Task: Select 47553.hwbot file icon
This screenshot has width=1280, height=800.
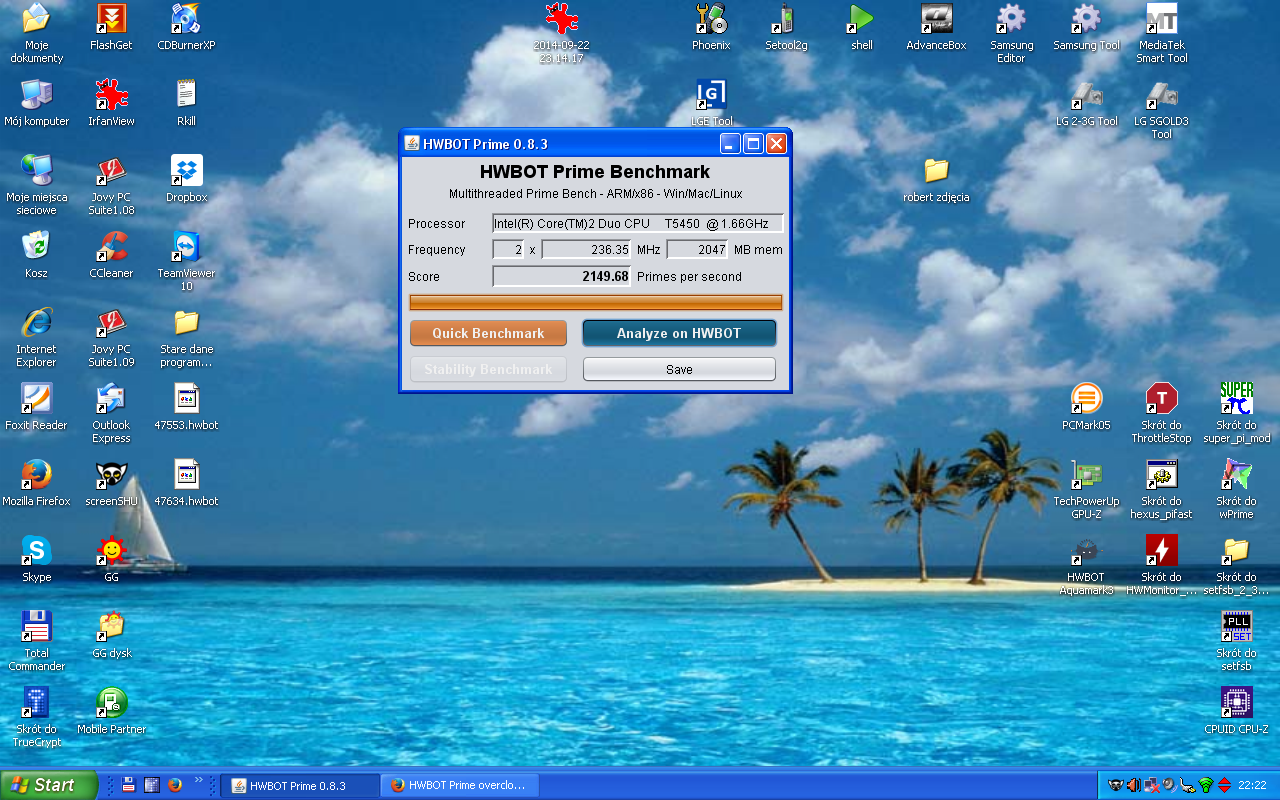Action: pos(186,407)
